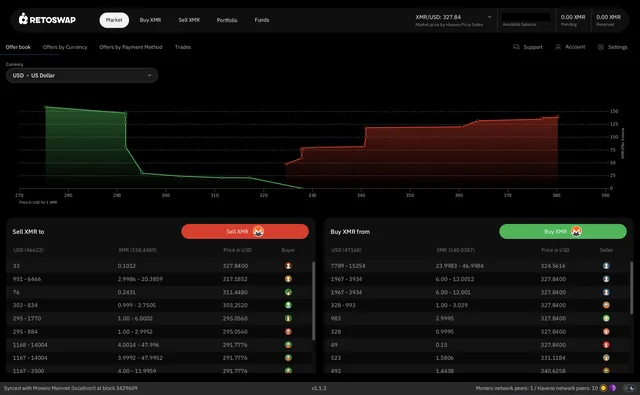Click the yellow Monero network status icon

pyautogui.click(x=603, y=388)
